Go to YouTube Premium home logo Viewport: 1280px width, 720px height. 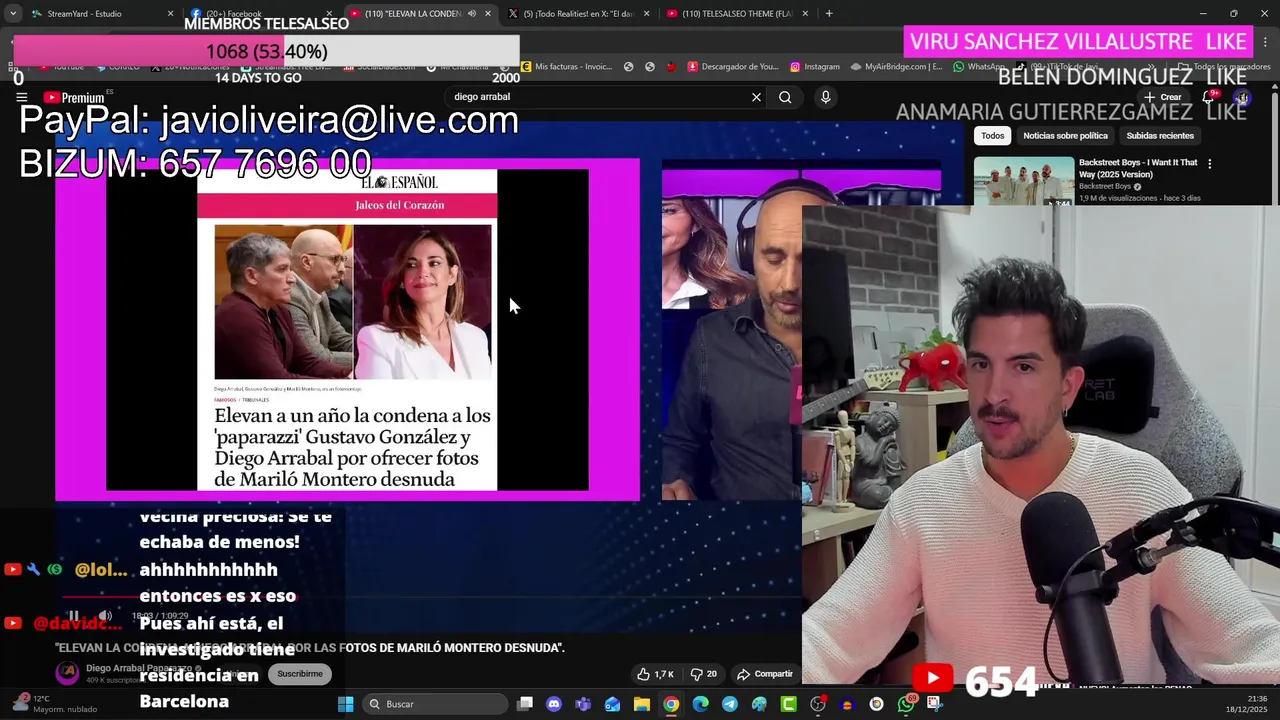pos(74,97)
